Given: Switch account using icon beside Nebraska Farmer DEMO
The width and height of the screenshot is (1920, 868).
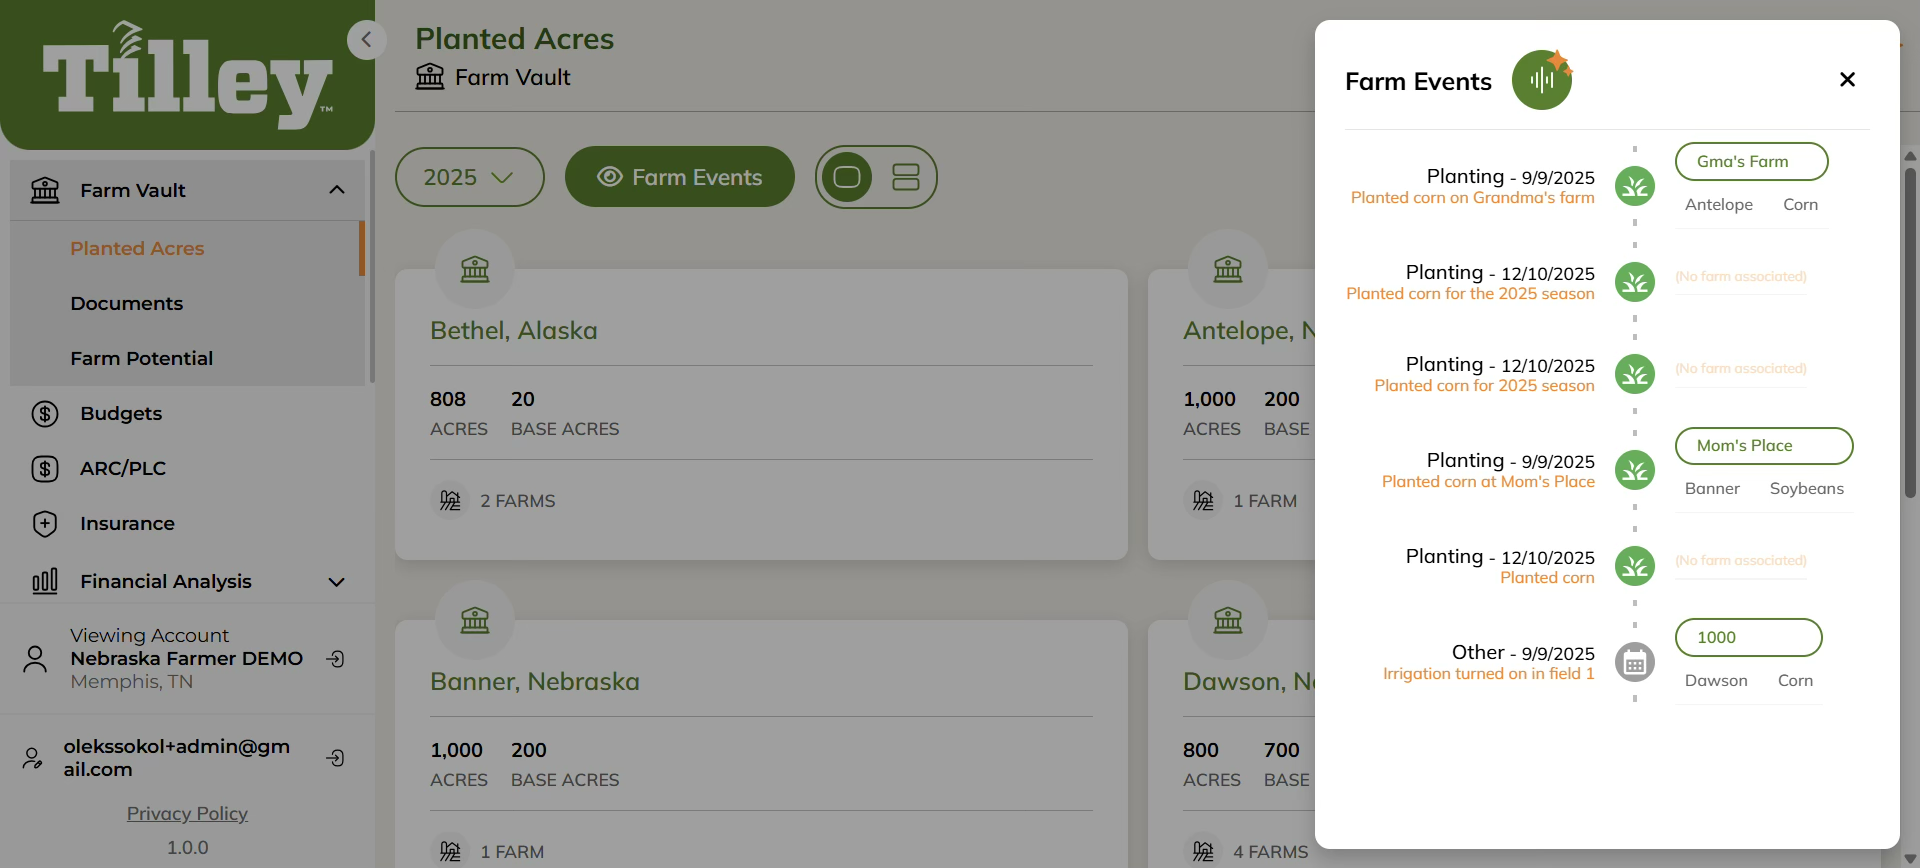Looking at the screenshot, I should (336, 658).
